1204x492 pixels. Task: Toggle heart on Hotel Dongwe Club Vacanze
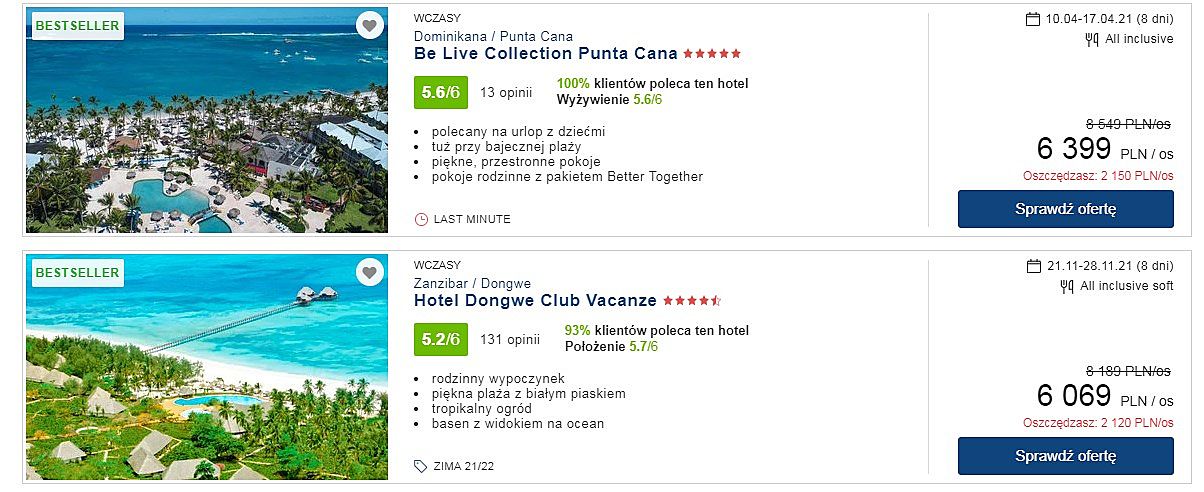pyautogui.click(x=370, y=272)
